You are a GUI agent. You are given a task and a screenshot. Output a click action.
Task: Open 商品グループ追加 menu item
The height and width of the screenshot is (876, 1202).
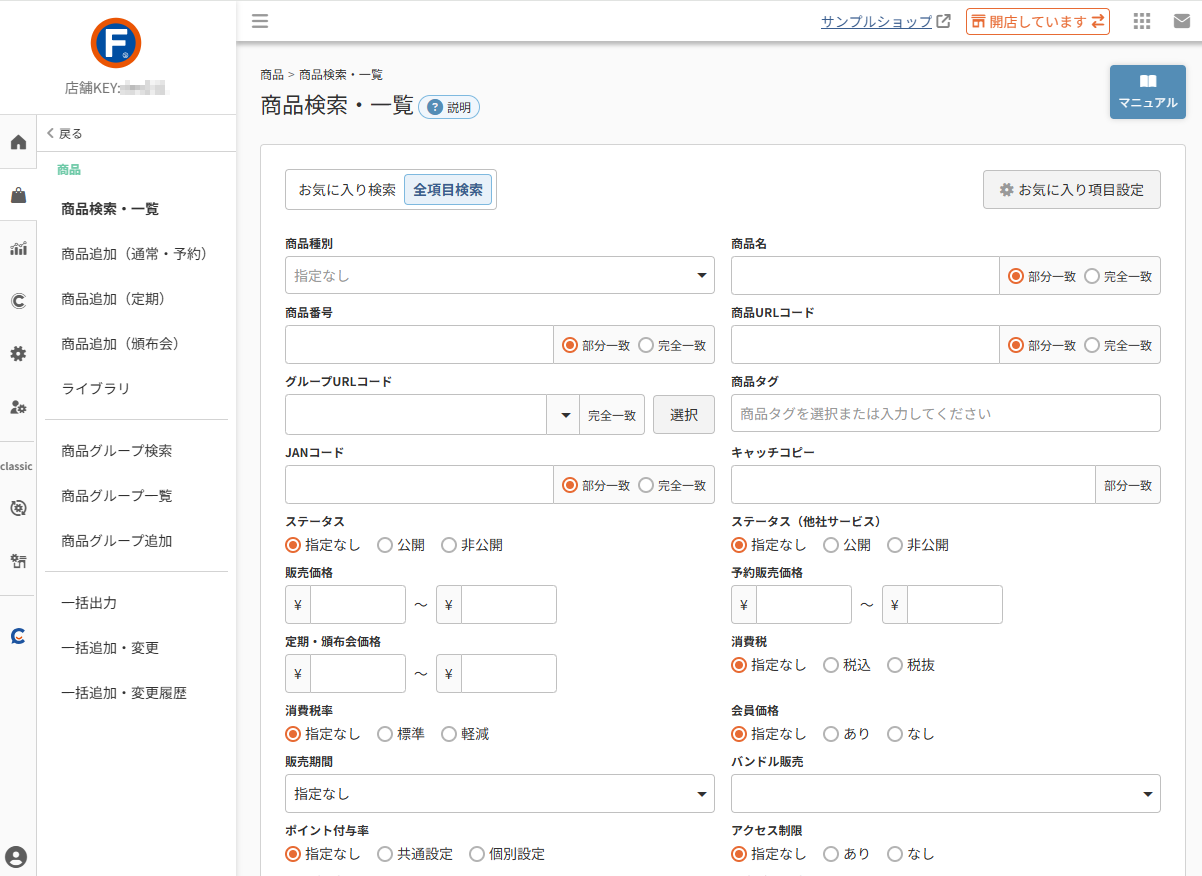pos(117,541)
